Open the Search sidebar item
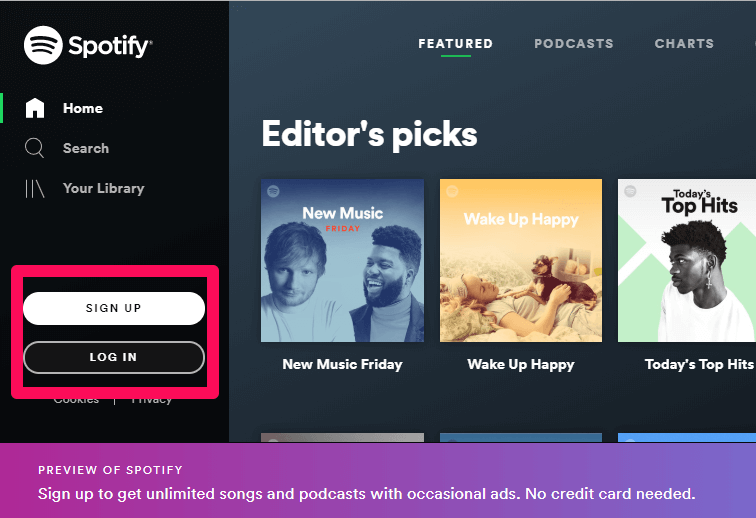756x518 pixels. (x=86, y=148)
